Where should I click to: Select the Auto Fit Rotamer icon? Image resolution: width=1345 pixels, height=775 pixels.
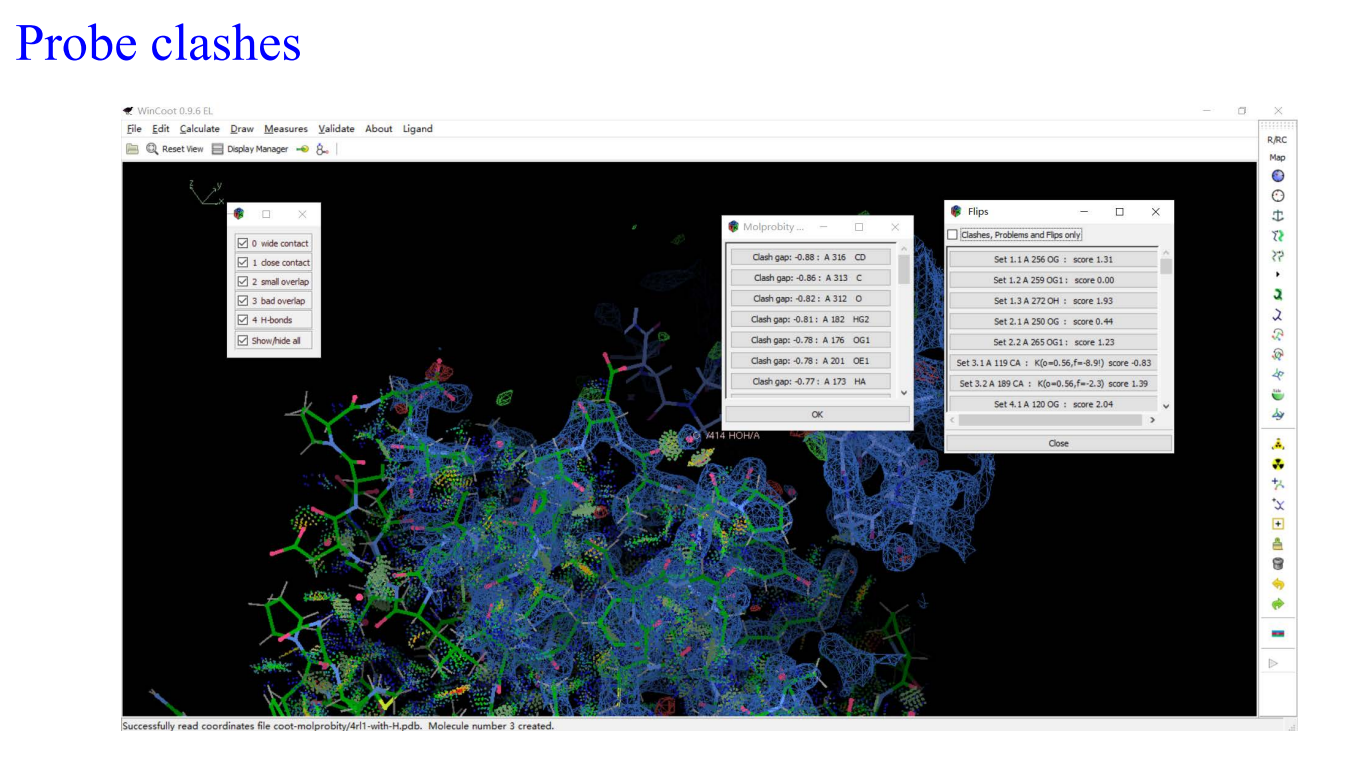[1277, 295]
